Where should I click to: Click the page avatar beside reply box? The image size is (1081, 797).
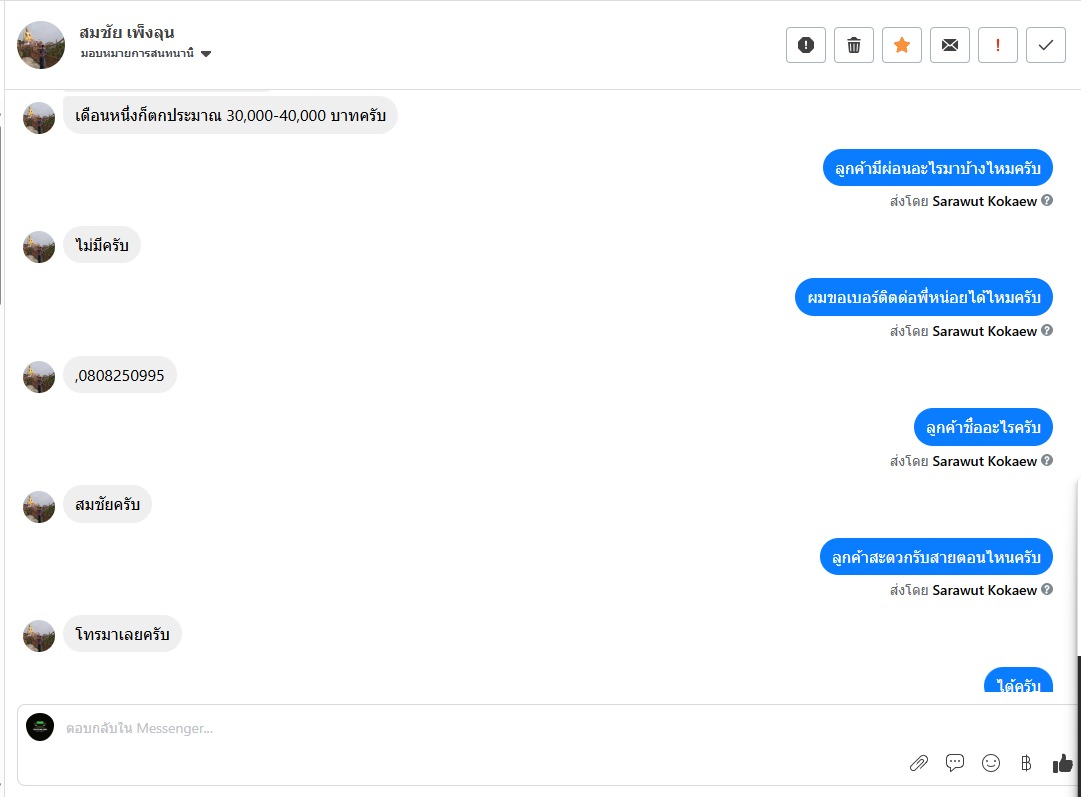pos(40,727)
